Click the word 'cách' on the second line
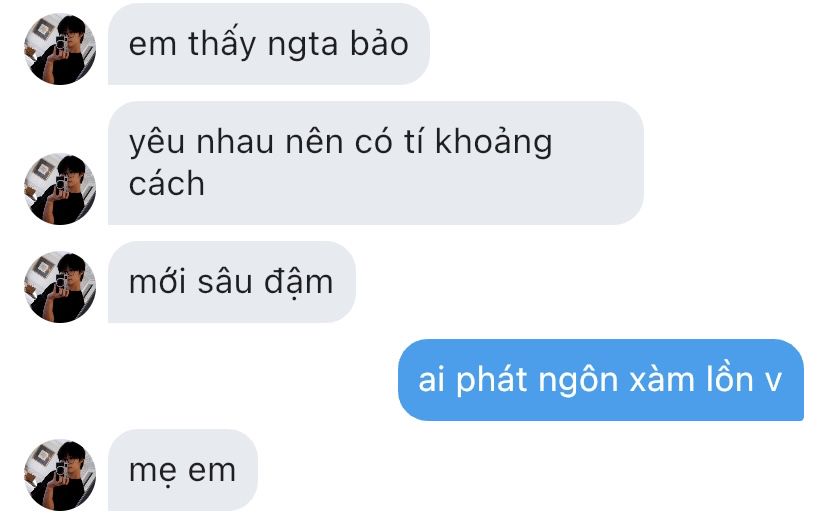The image size is (828, 520). coord(167,183)
